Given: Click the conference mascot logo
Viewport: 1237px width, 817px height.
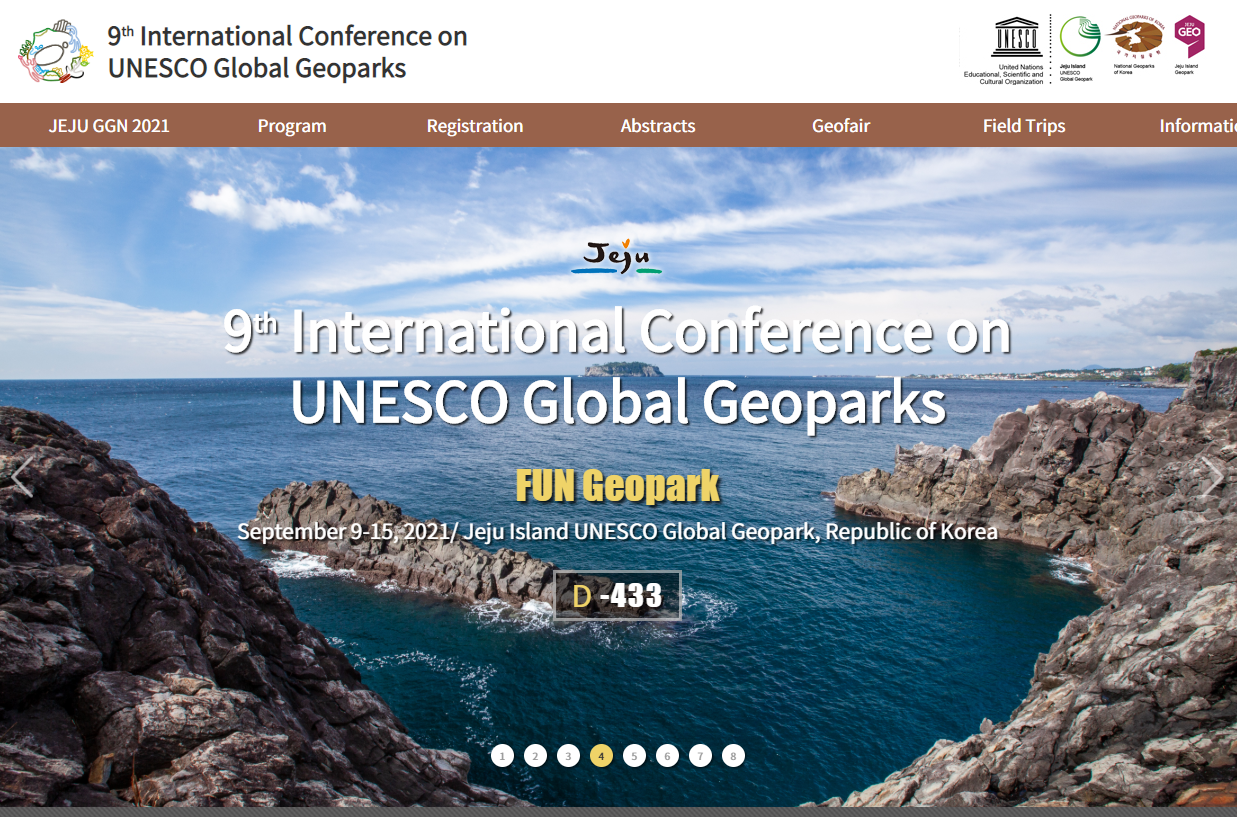Looking at the screenshot, I should coord(56,52).
